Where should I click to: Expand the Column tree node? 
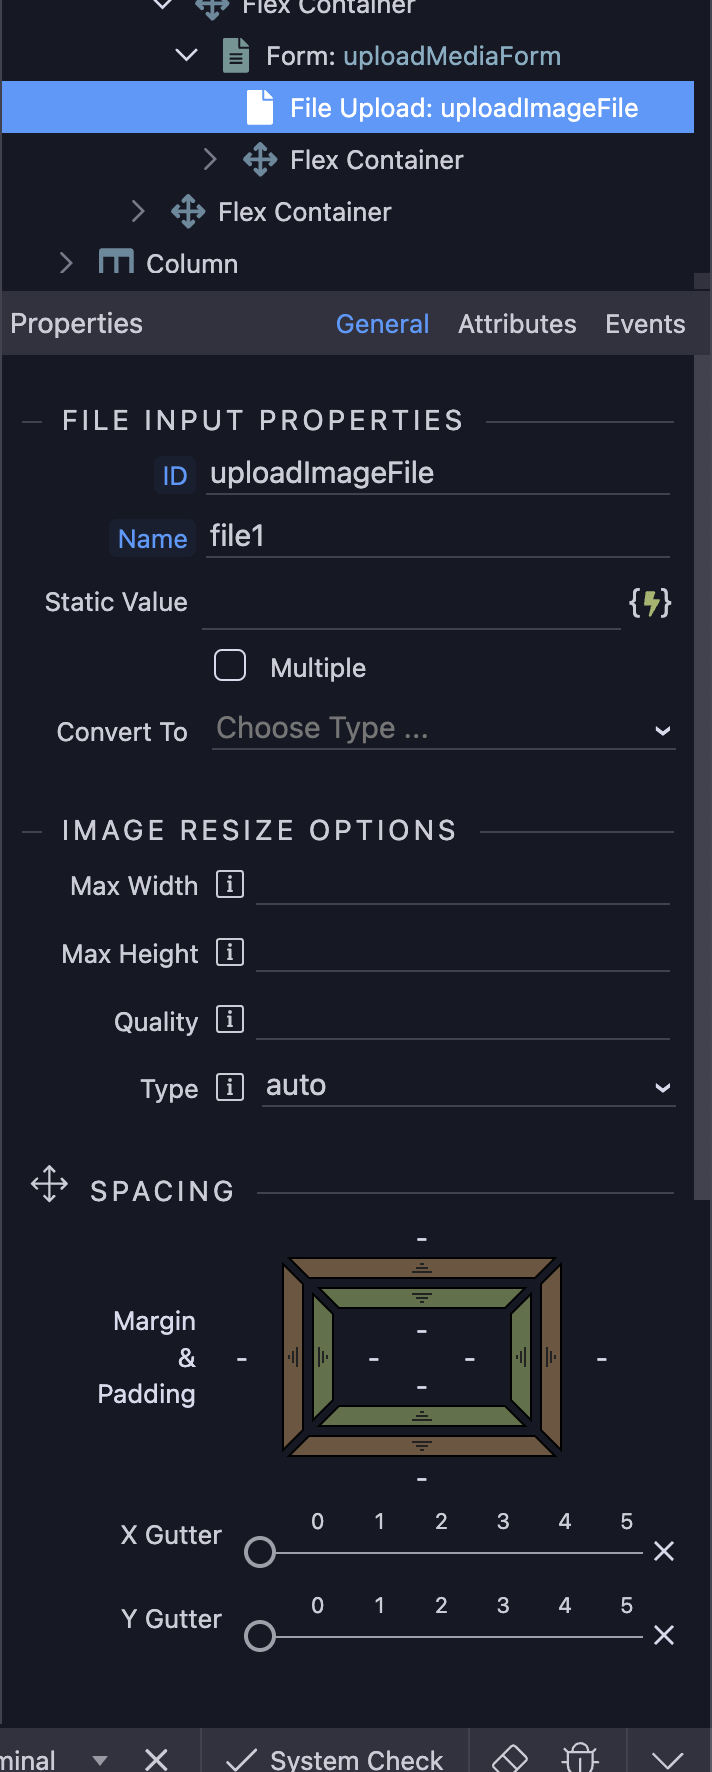point(67,263)
